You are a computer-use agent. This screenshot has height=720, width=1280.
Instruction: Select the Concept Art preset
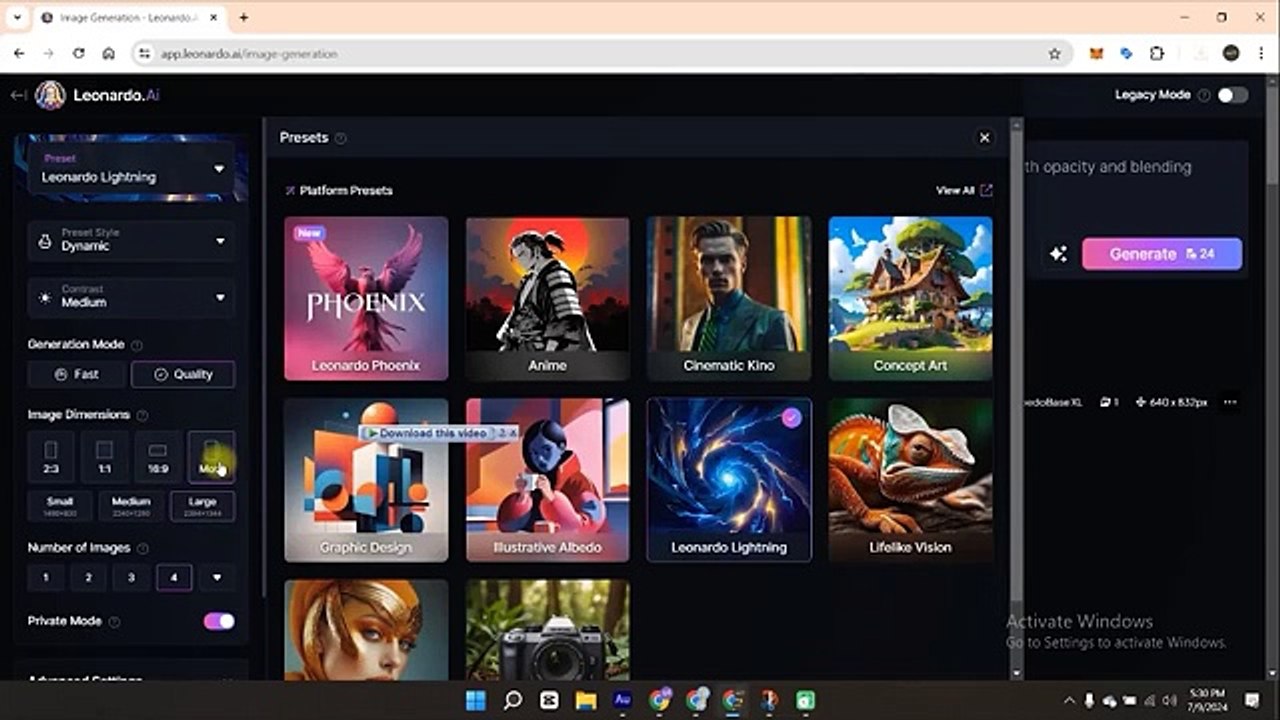click(x=911, y=299)
